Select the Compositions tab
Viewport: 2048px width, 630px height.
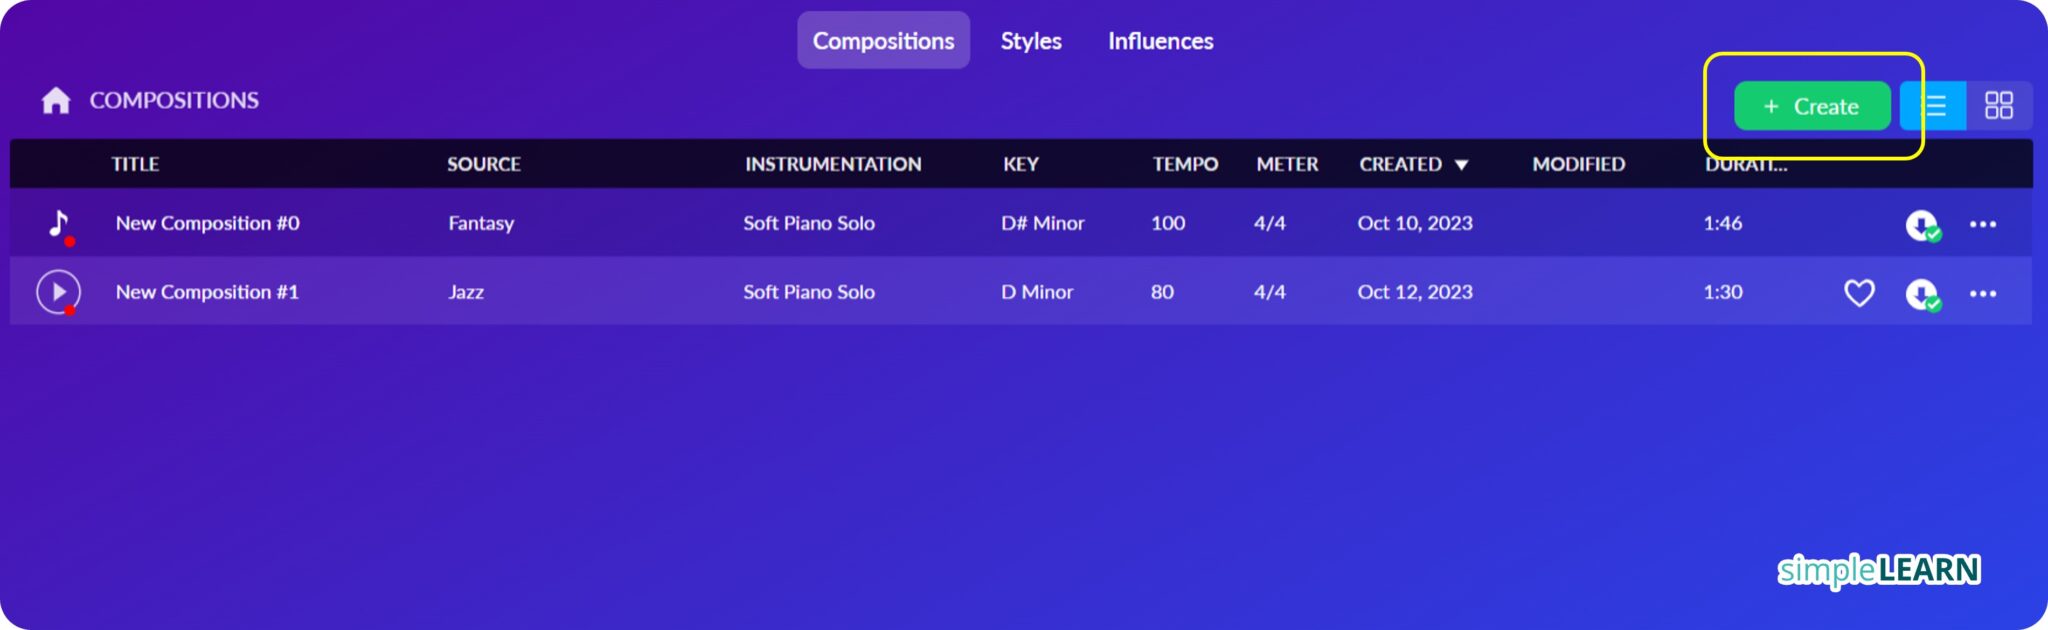883,41
